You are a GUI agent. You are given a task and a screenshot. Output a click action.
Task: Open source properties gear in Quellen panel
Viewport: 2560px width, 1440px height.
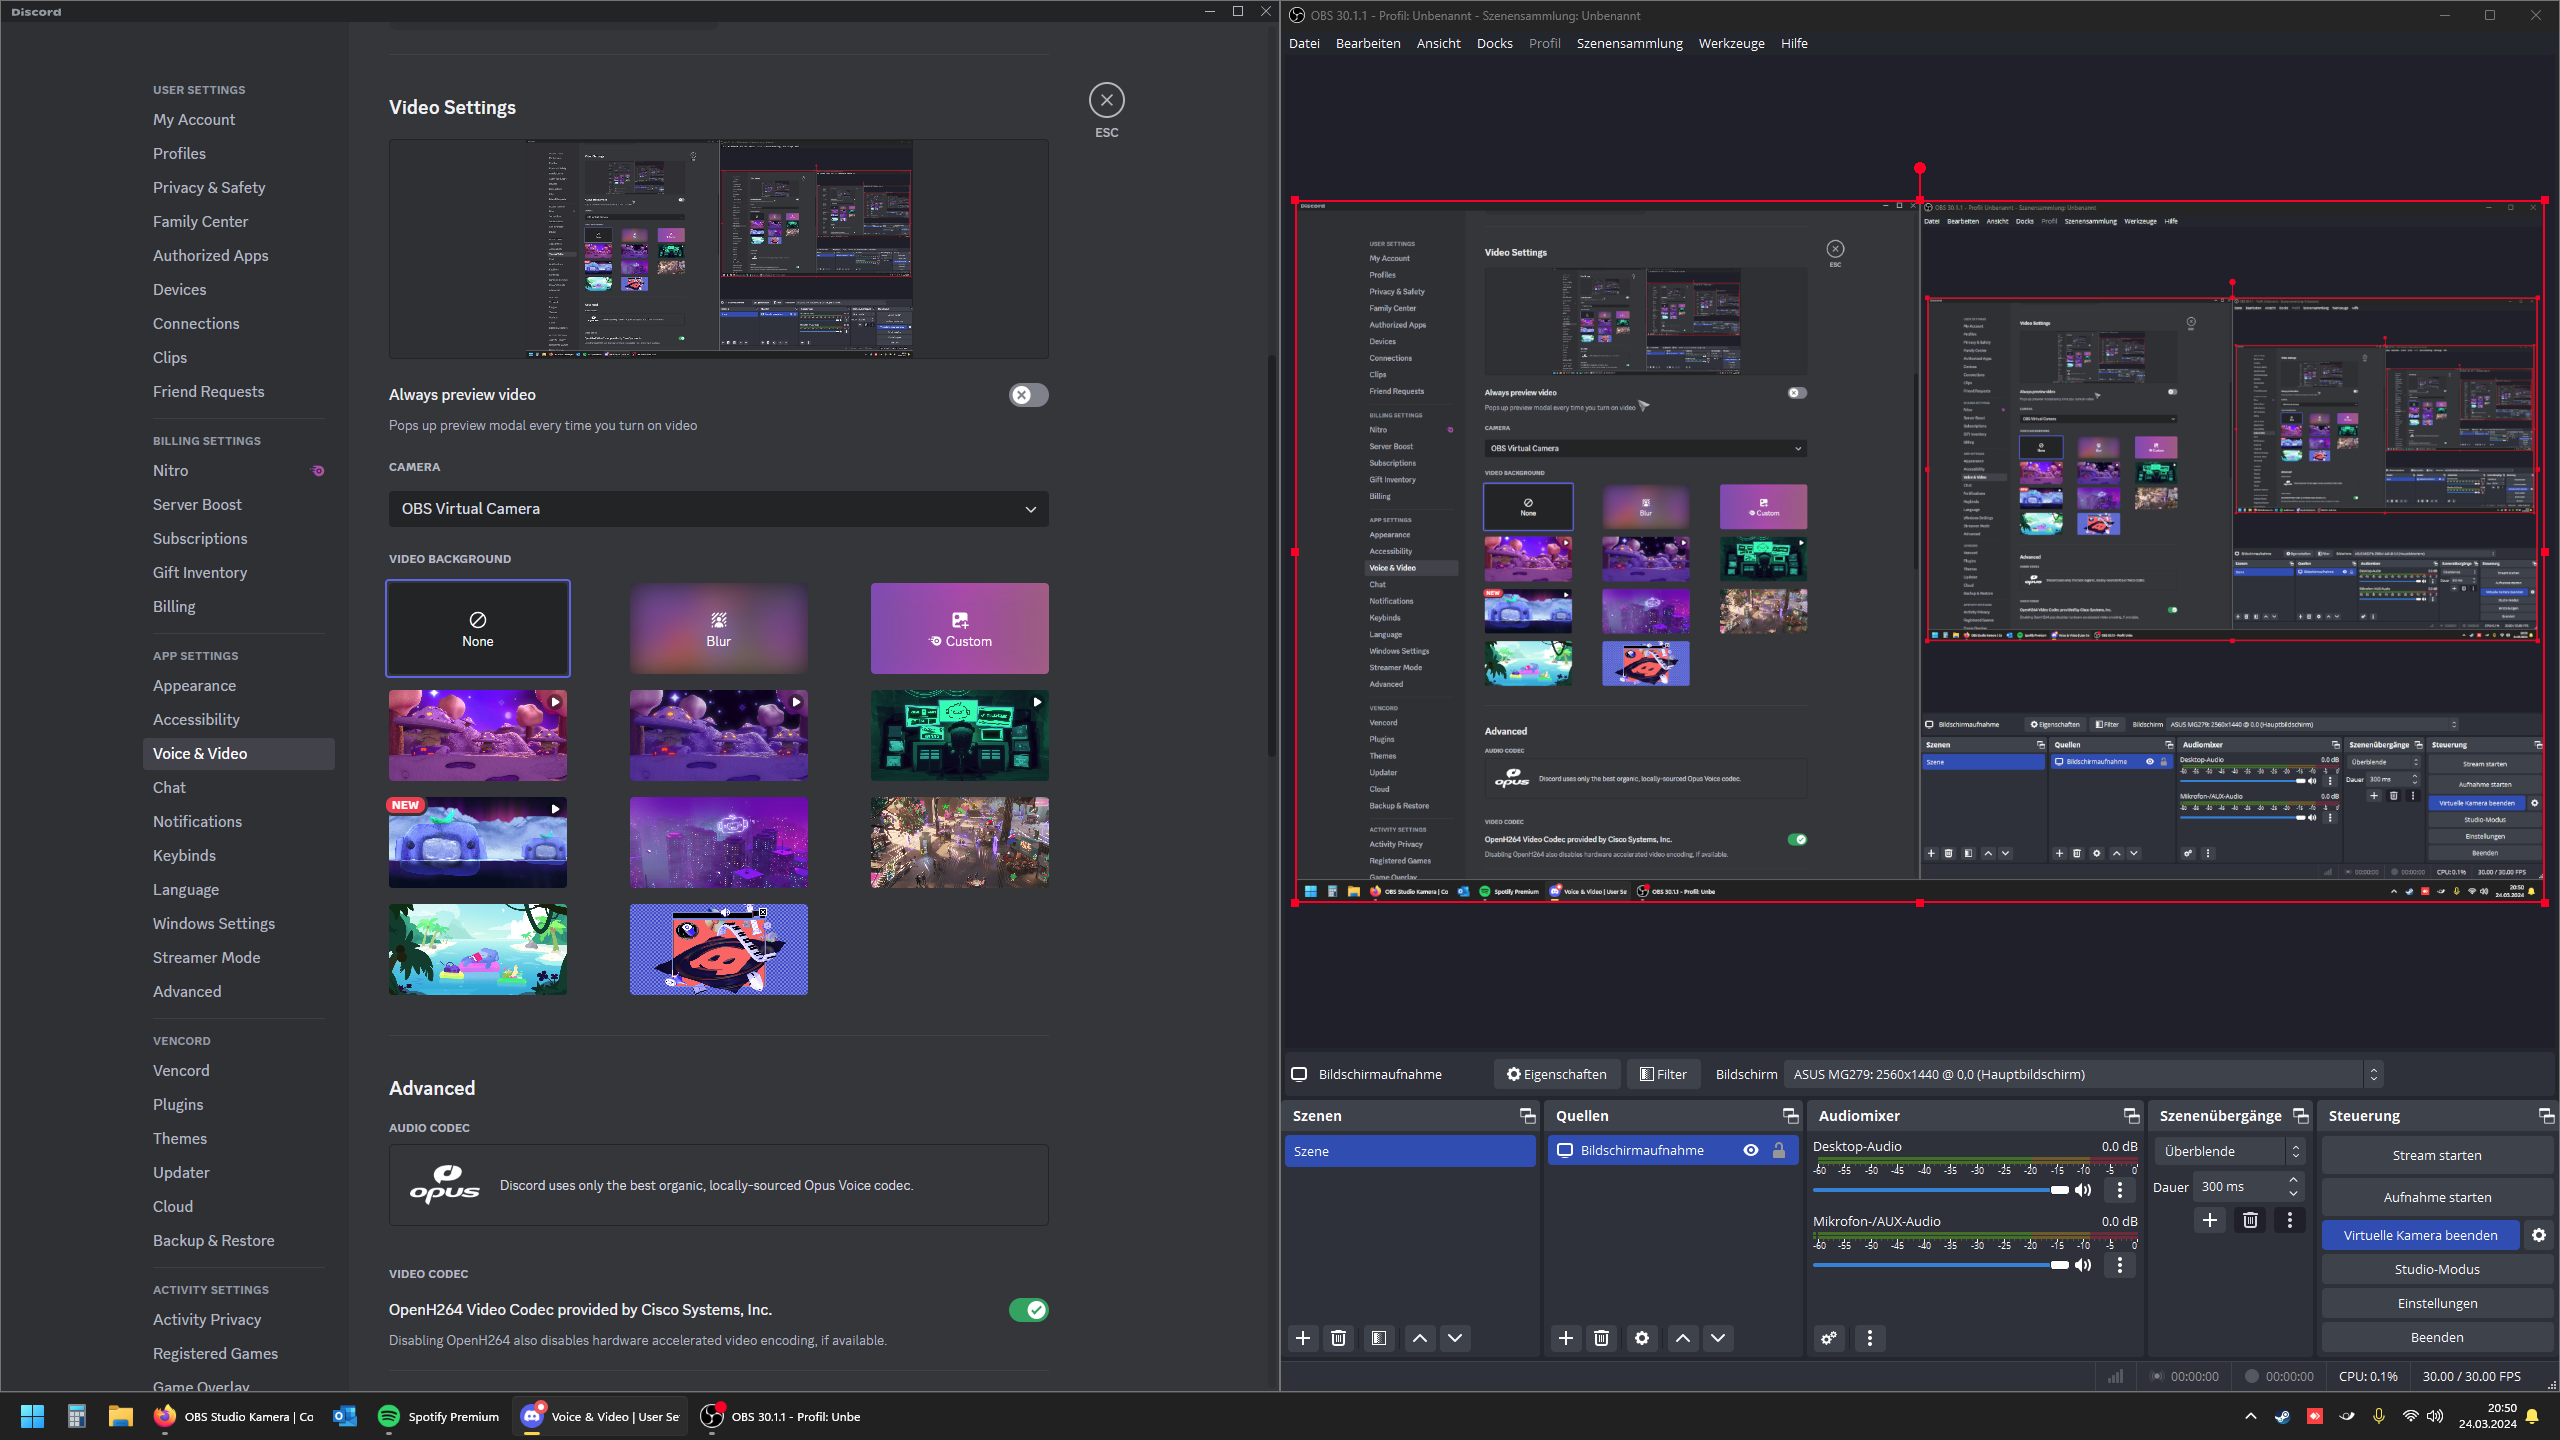(x=1642, y=1338)
